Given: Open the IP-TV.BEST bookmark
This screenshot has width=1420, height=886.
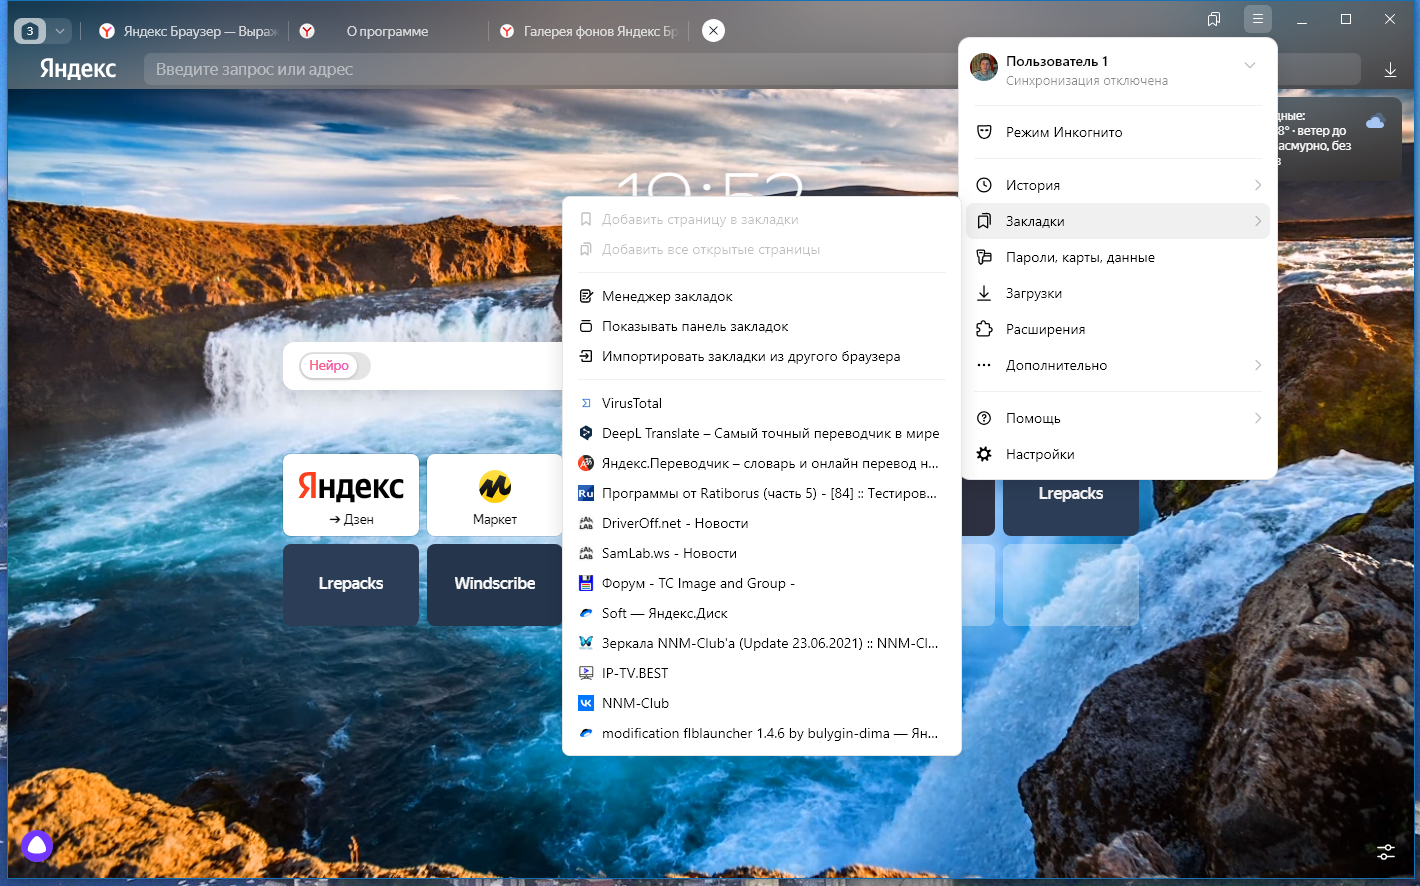Looking at the screenshot, I should pyautogui.click(x=762, y=673).
